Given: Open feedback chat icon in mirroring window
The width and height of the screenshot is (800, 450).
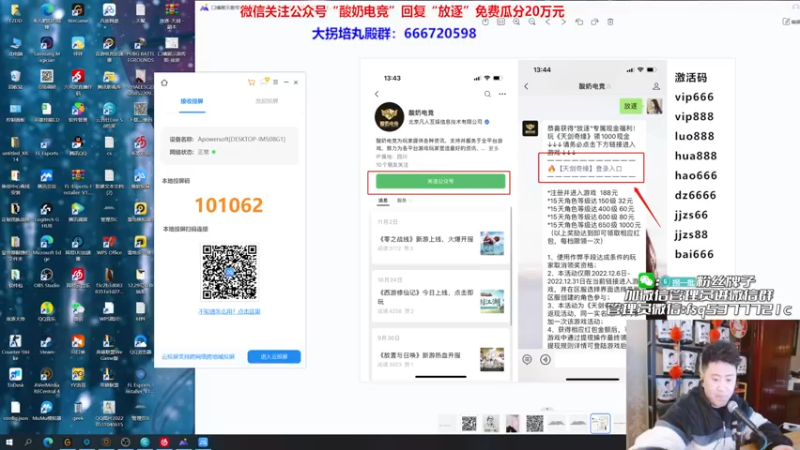Looking at the screenshot, I should coord(264,82).
